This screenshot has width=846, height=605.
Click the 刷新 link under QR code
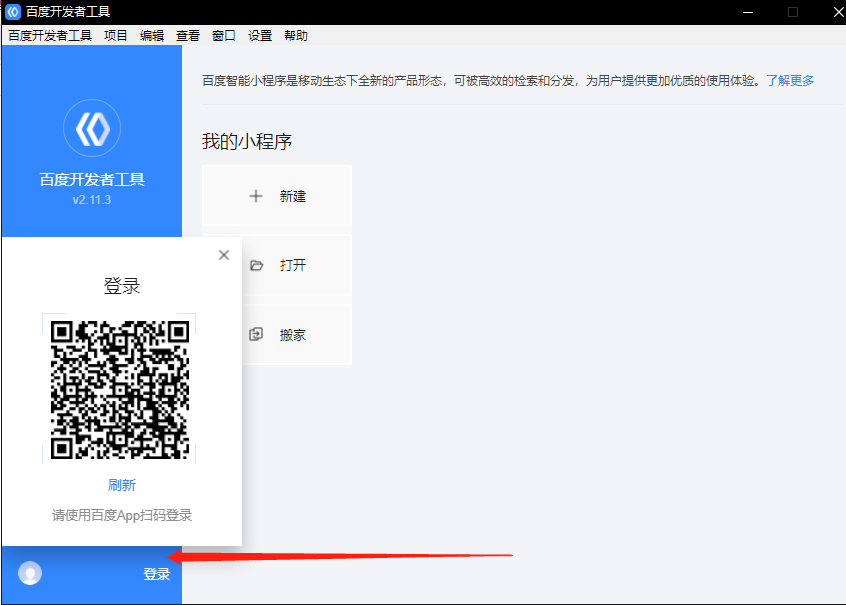[x=122, y=485]
